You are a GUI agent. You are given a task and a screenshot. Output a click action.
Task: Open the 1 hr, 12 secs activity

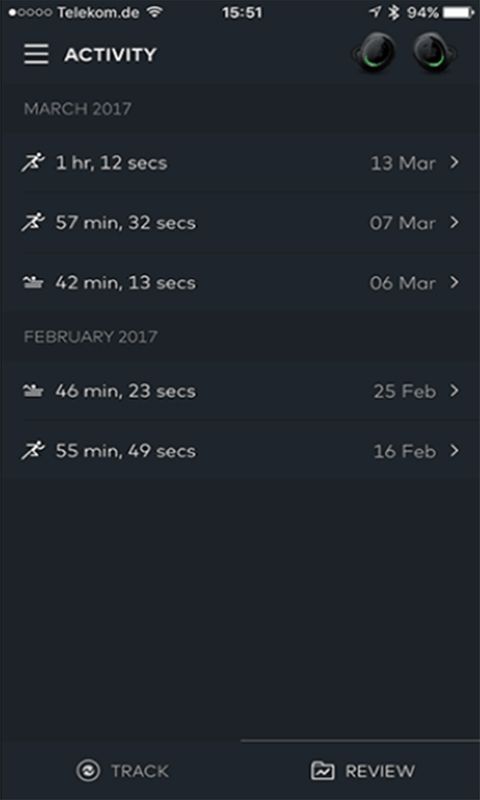coord(240,163)
